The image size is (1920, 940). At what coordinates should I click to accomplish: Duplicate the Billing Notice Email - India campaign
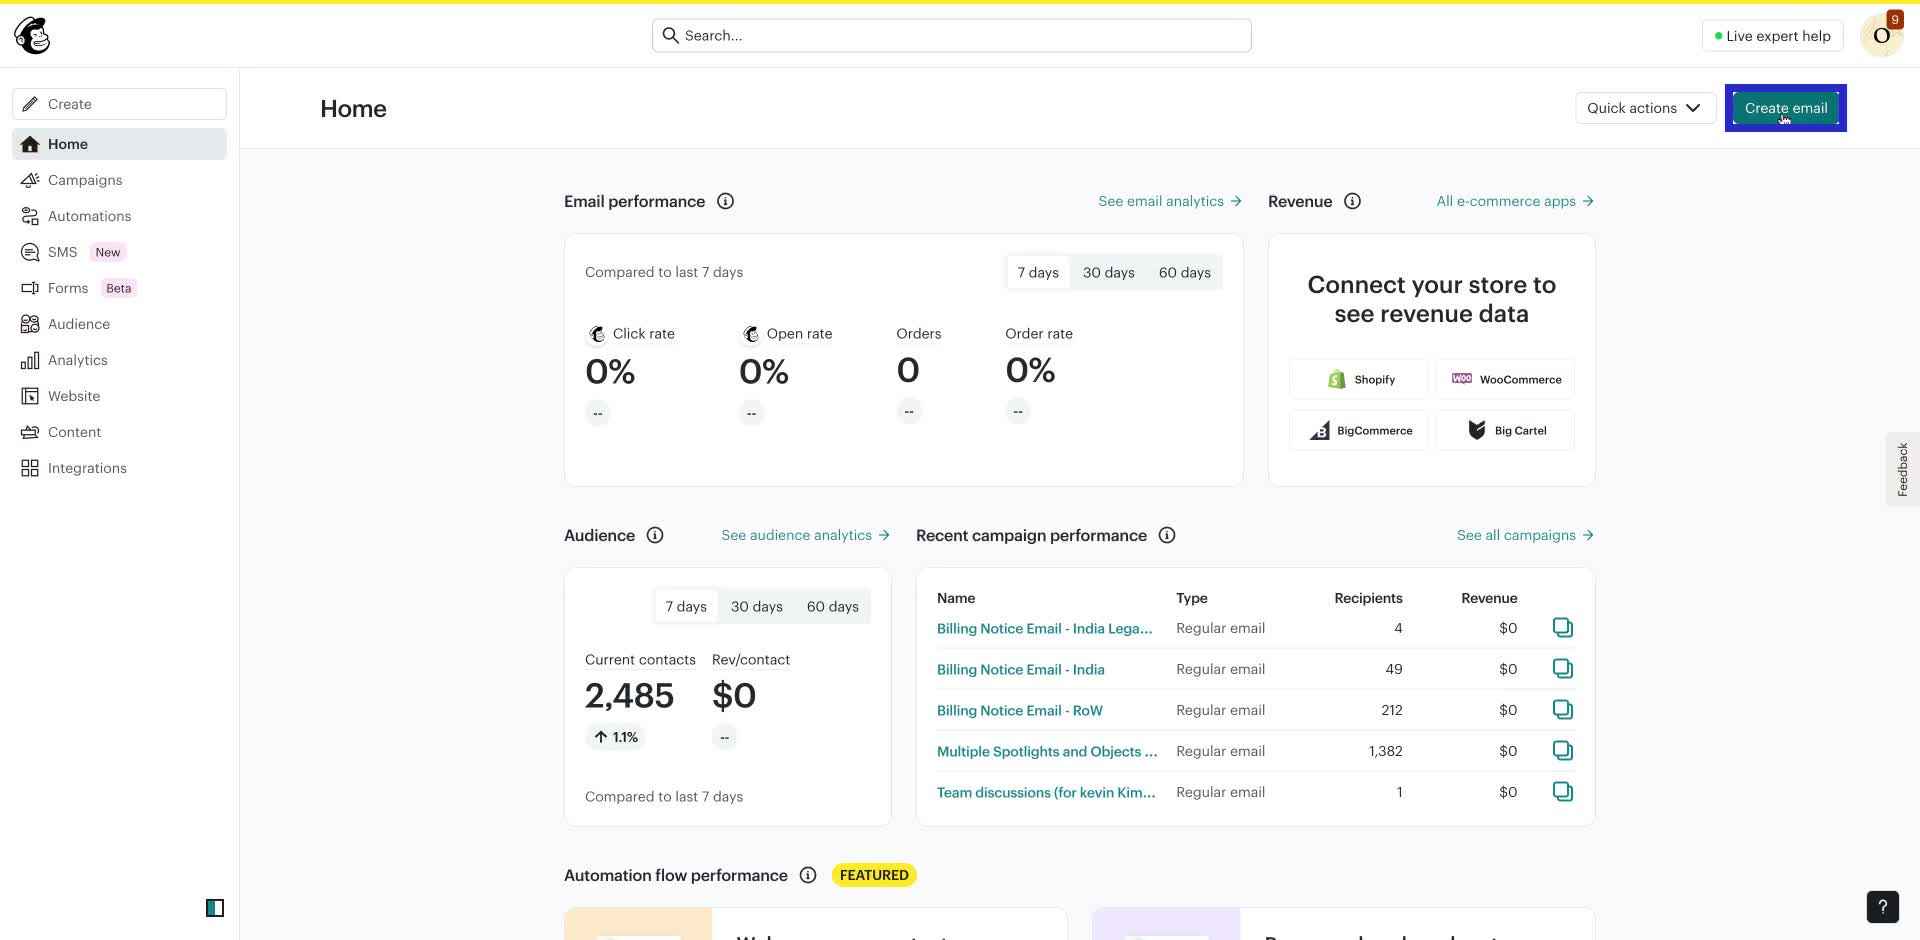(1563, 668)
